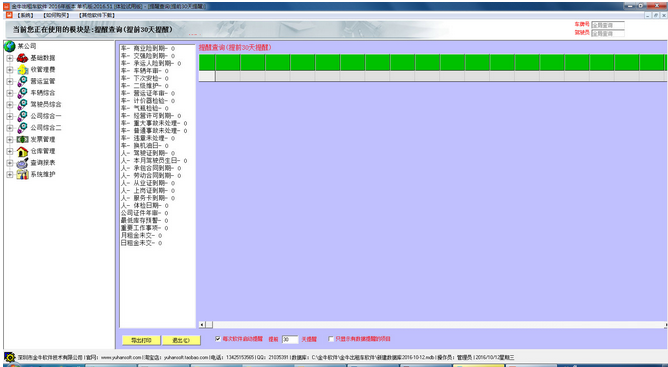This screenshot has height=367, width=668.
Task: Click the yellow 退出 button
Action: click(x=181, y=340)
